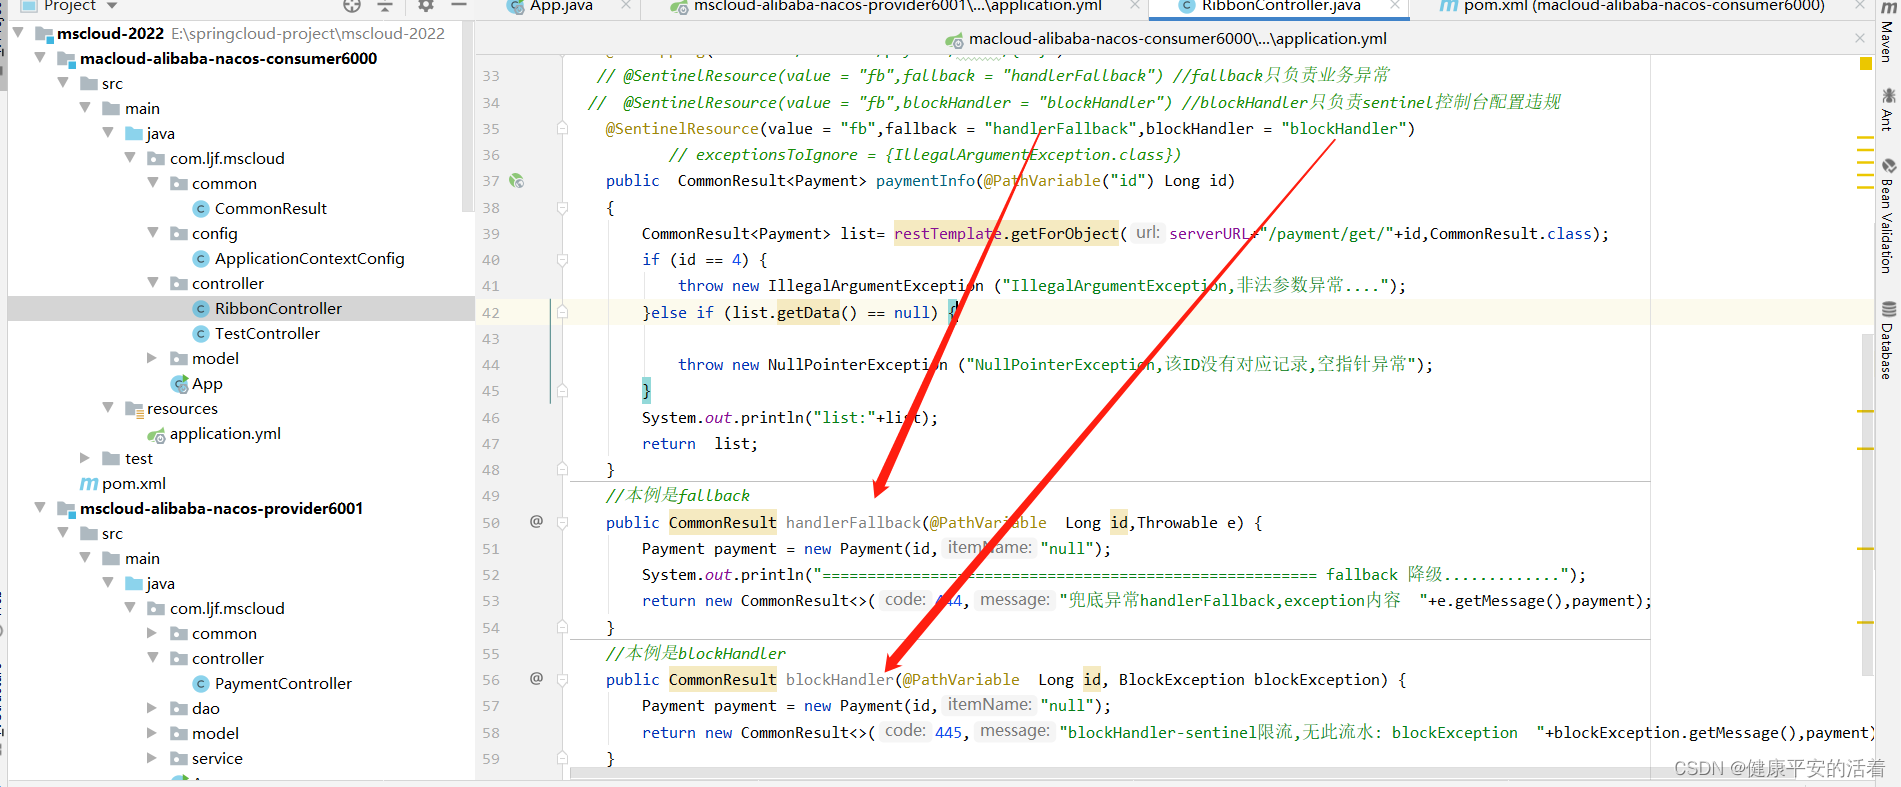Click the paymentInfo method name
Screen dimensions: 1901x787
coord(925,181)
